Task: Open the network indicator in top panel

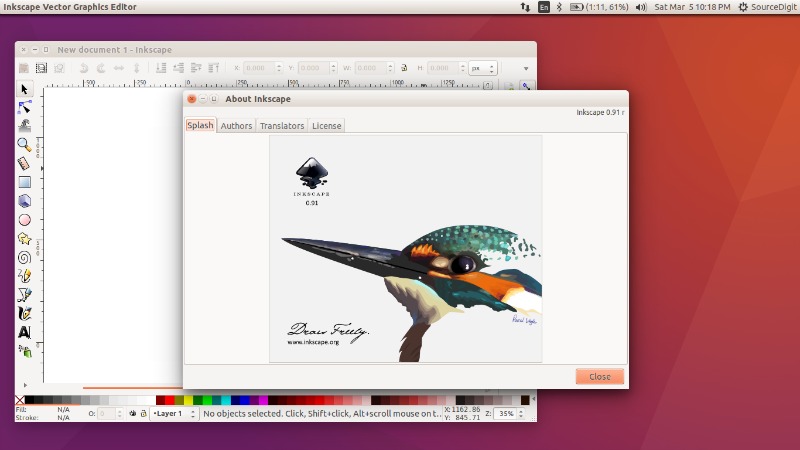Action: (525, 7)
